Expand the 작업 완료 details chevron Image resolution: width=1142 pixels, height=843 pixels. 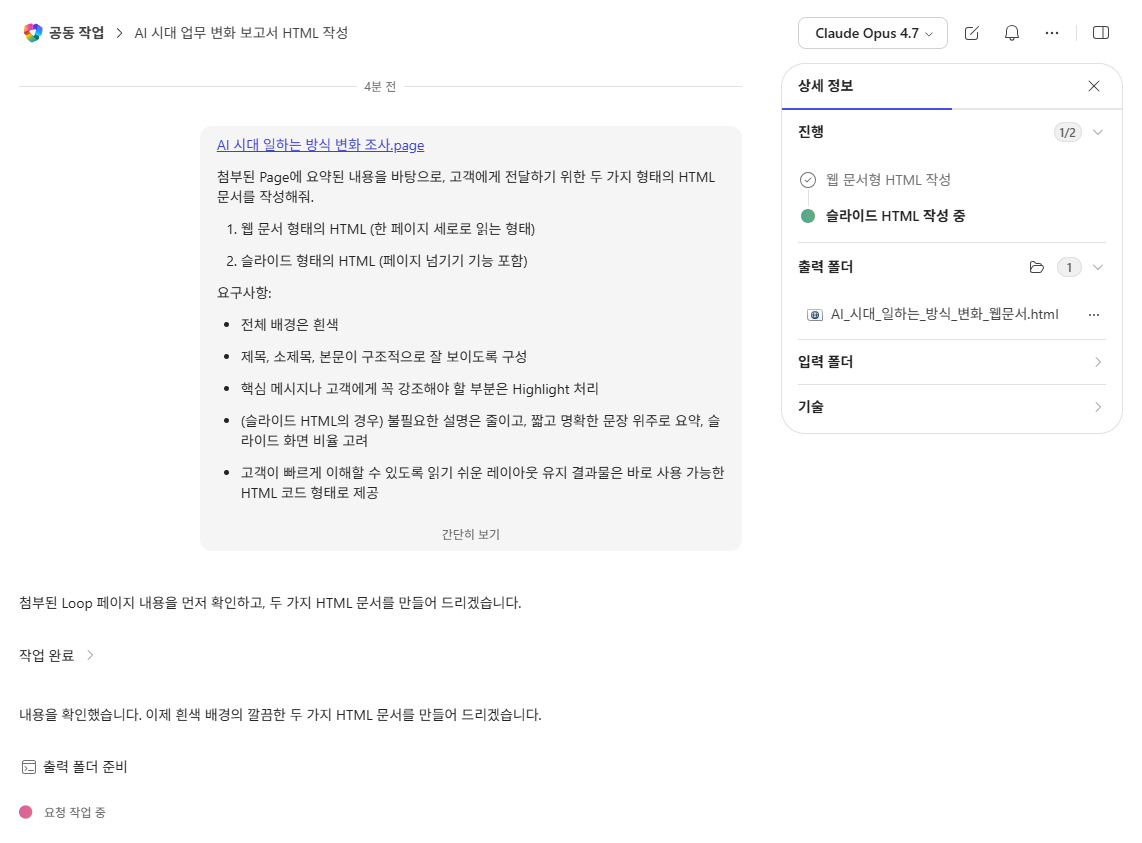pyautogui.click(x=90, y=655)
